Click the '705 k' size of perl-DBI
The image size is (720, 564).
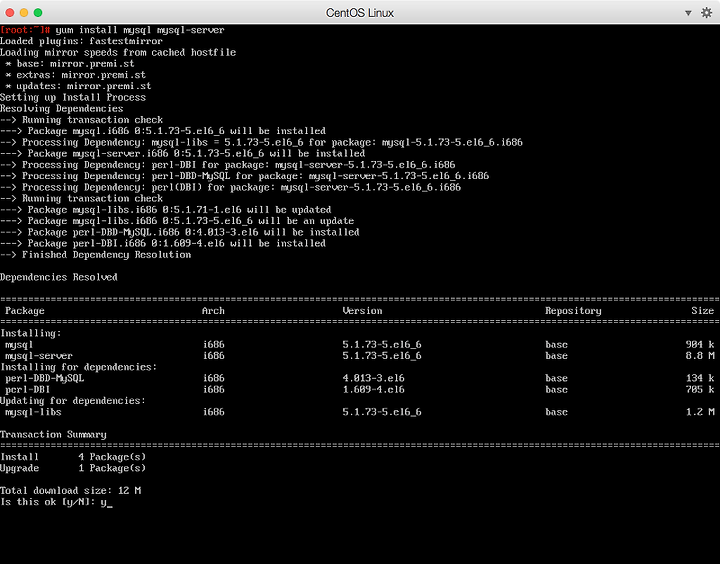click(x=700, y=389)
